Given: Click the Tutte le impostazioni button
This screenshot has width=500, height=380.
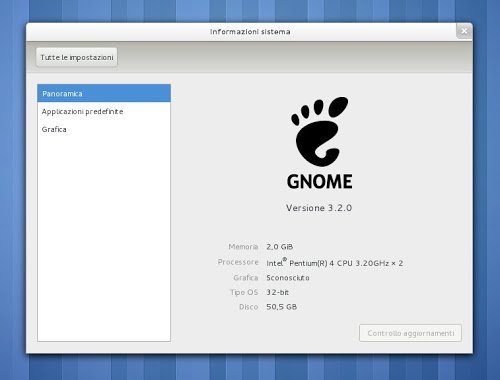Looking at the screenshot, I should [x=77, y=57].
